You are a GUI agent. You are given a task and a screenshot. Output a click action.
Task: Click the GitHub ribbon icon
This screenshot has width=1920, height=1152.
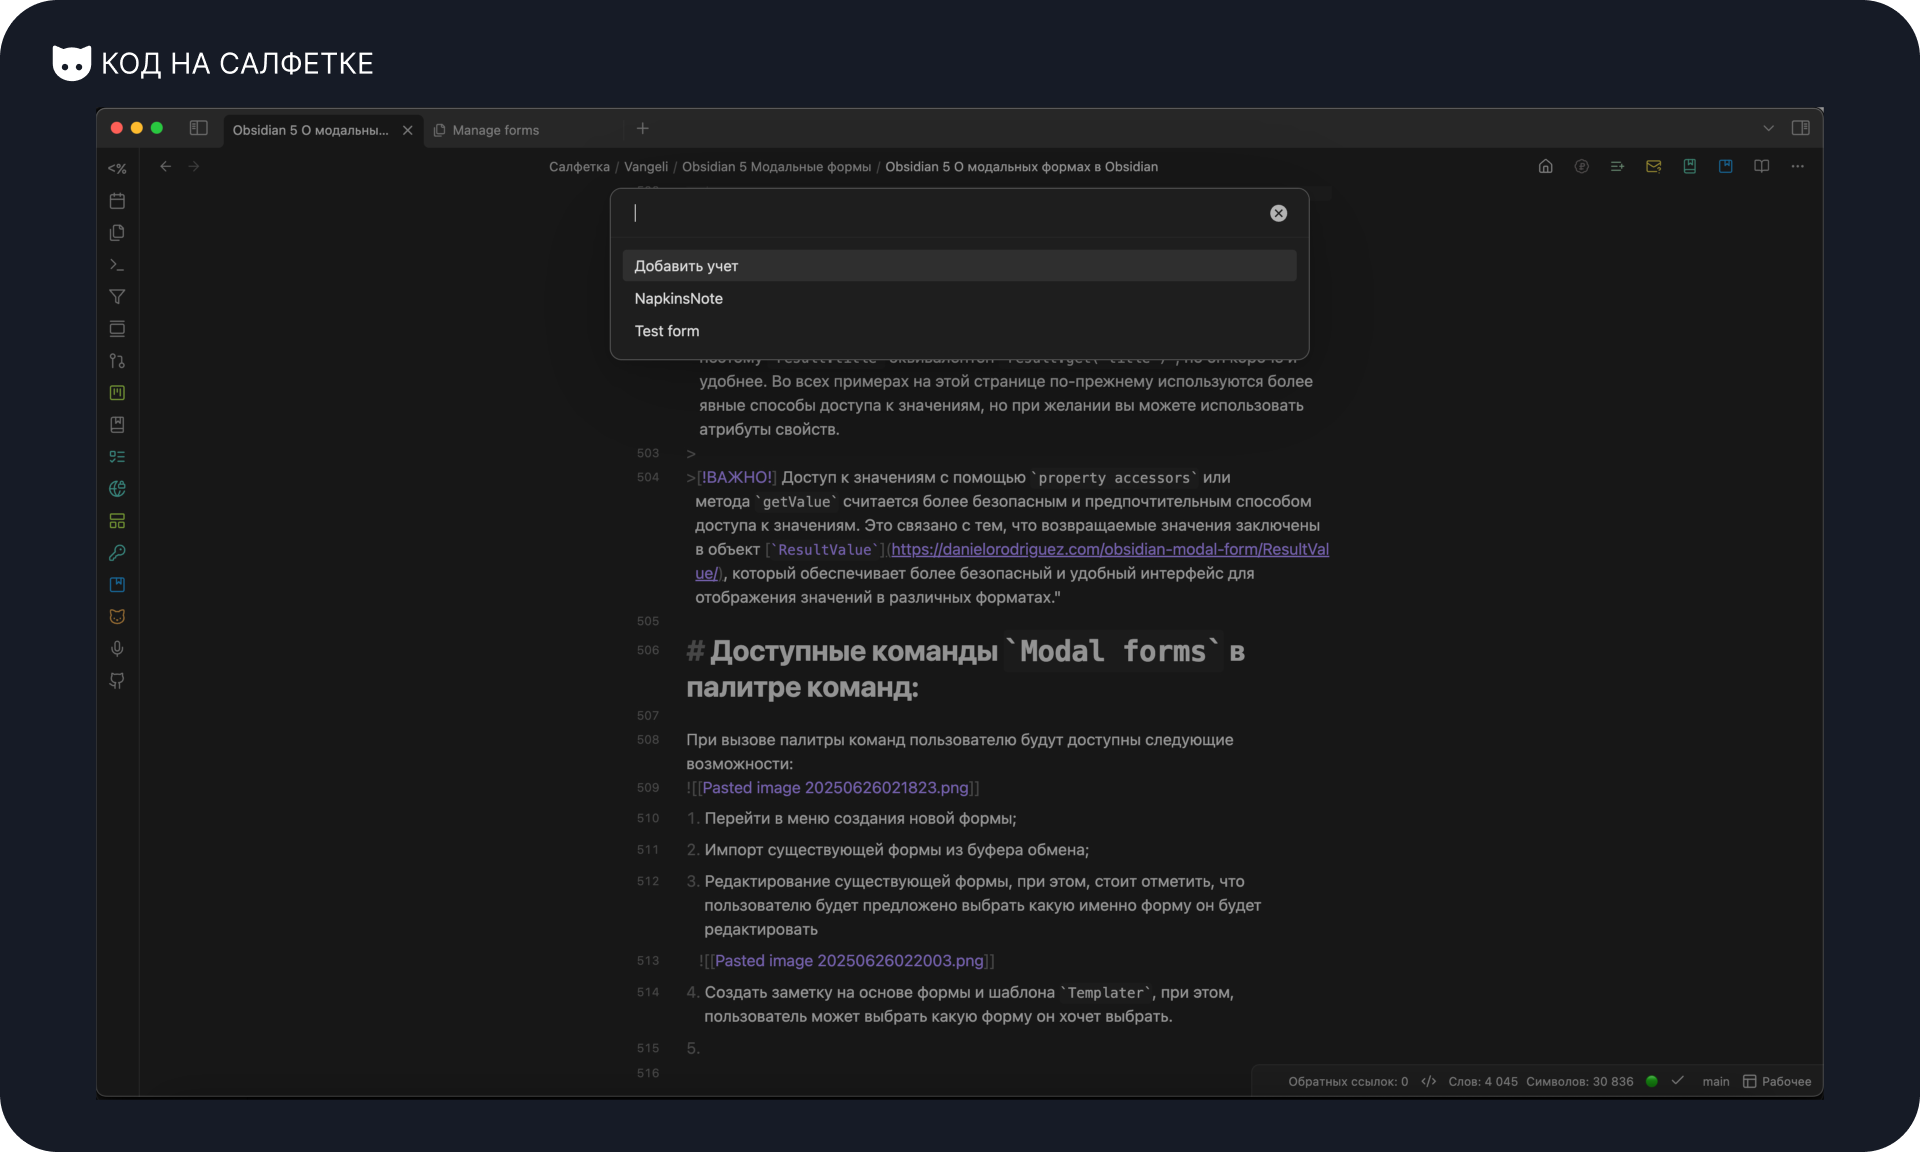click(x=117, y=681)
